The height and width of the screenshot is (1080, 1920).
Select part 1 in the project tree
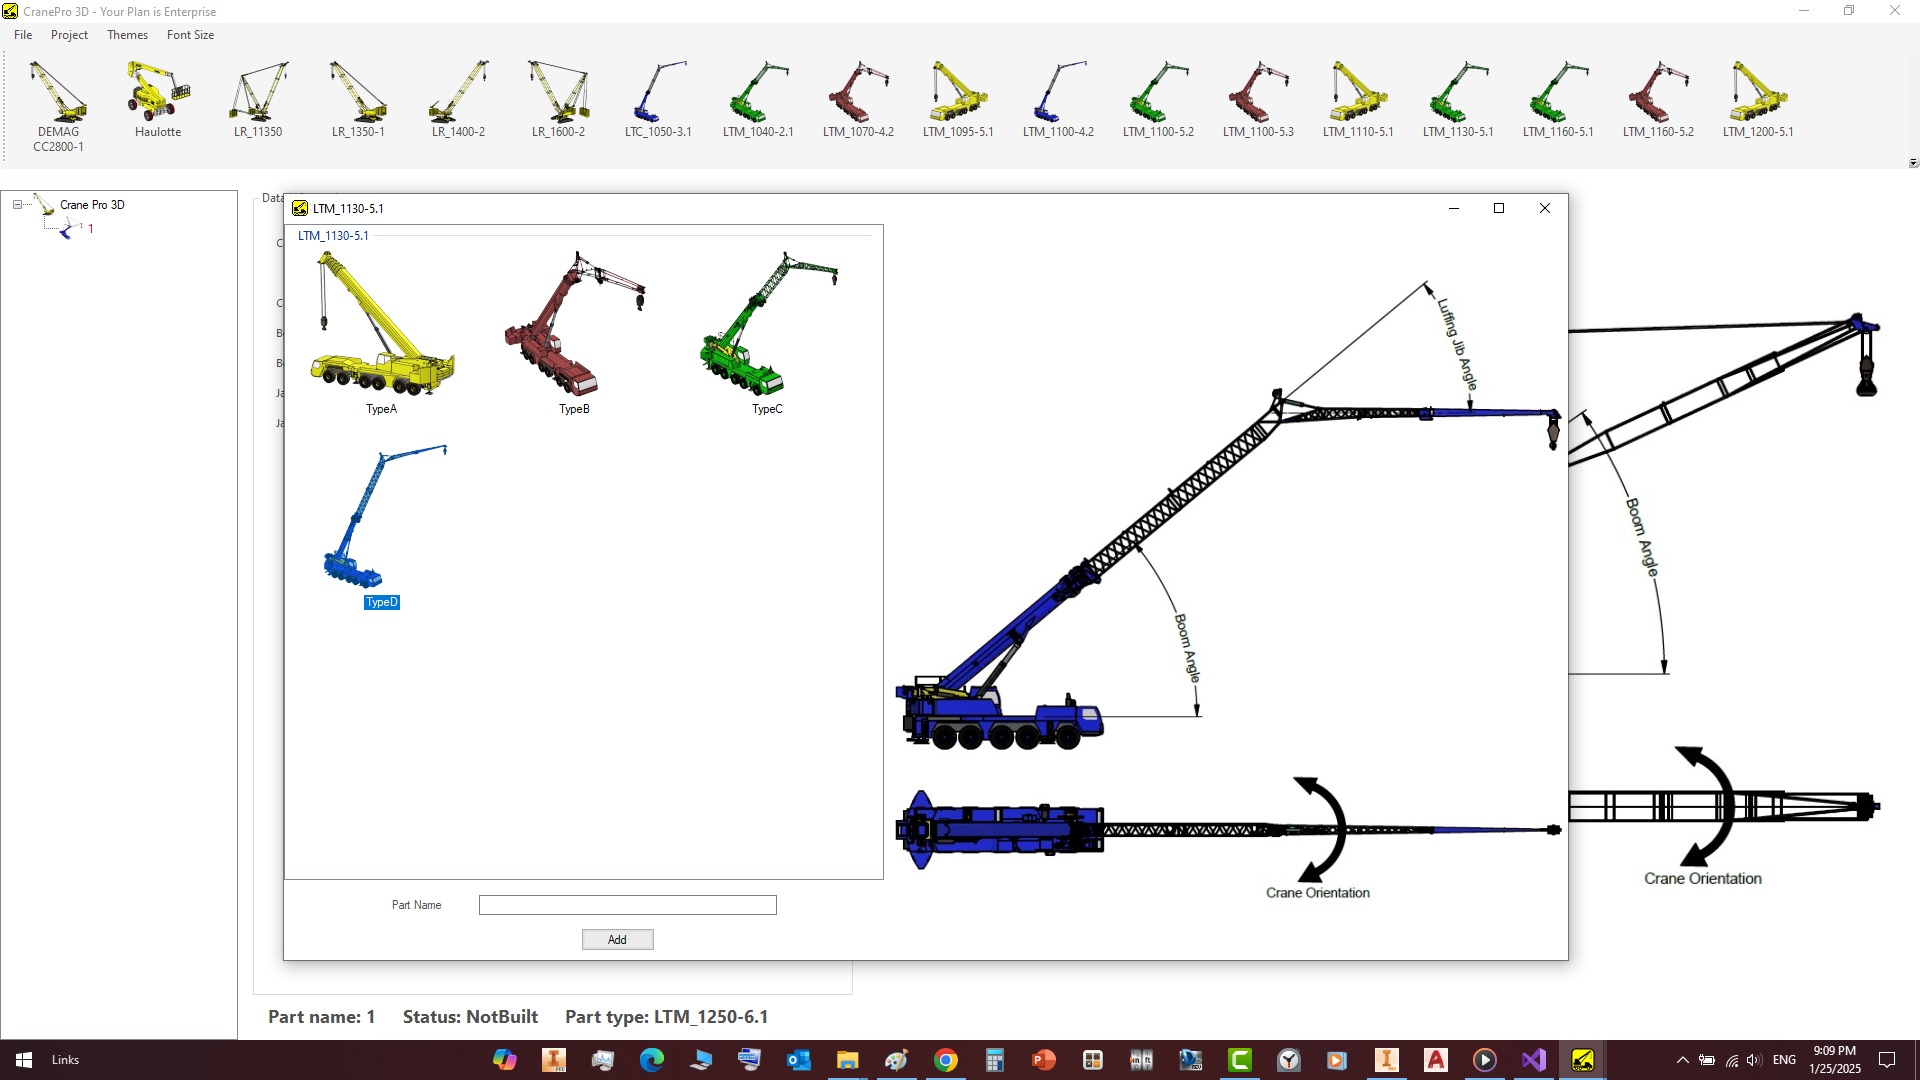[90, 229]
